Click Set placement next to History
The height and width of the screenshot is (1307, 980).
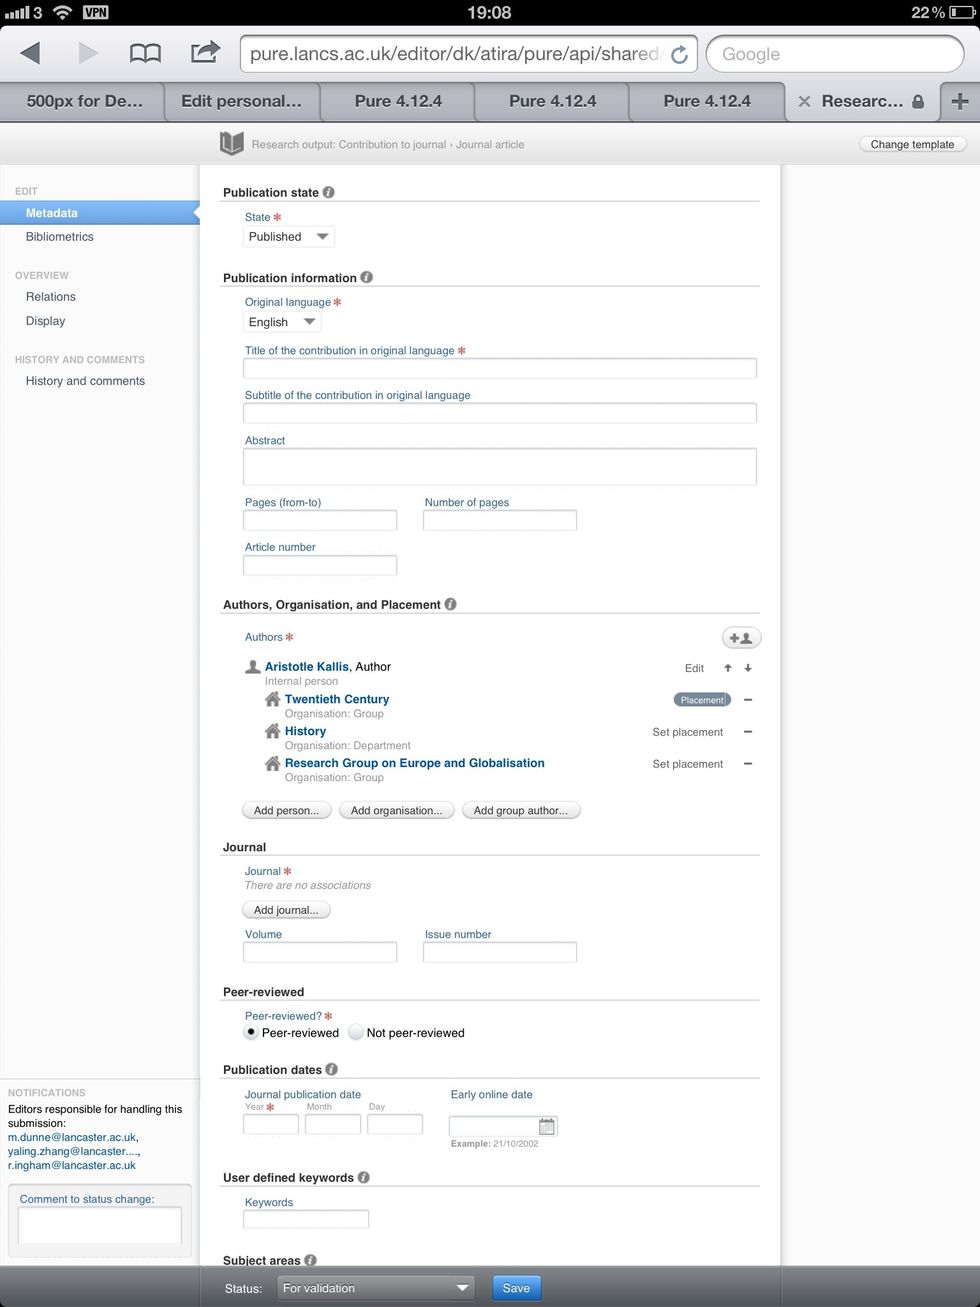pyautogui.click(x=687, y=732)
